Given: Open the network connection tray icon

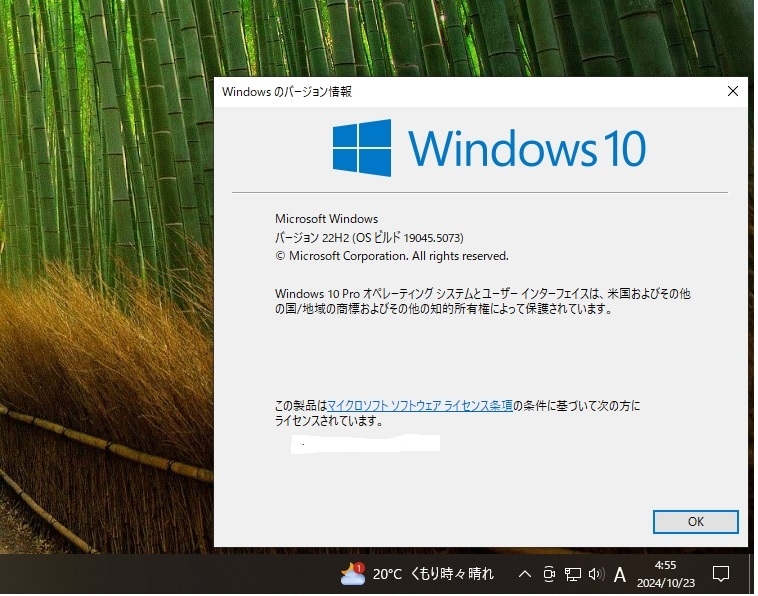Looking at the screenshot, I should (572, 574).
